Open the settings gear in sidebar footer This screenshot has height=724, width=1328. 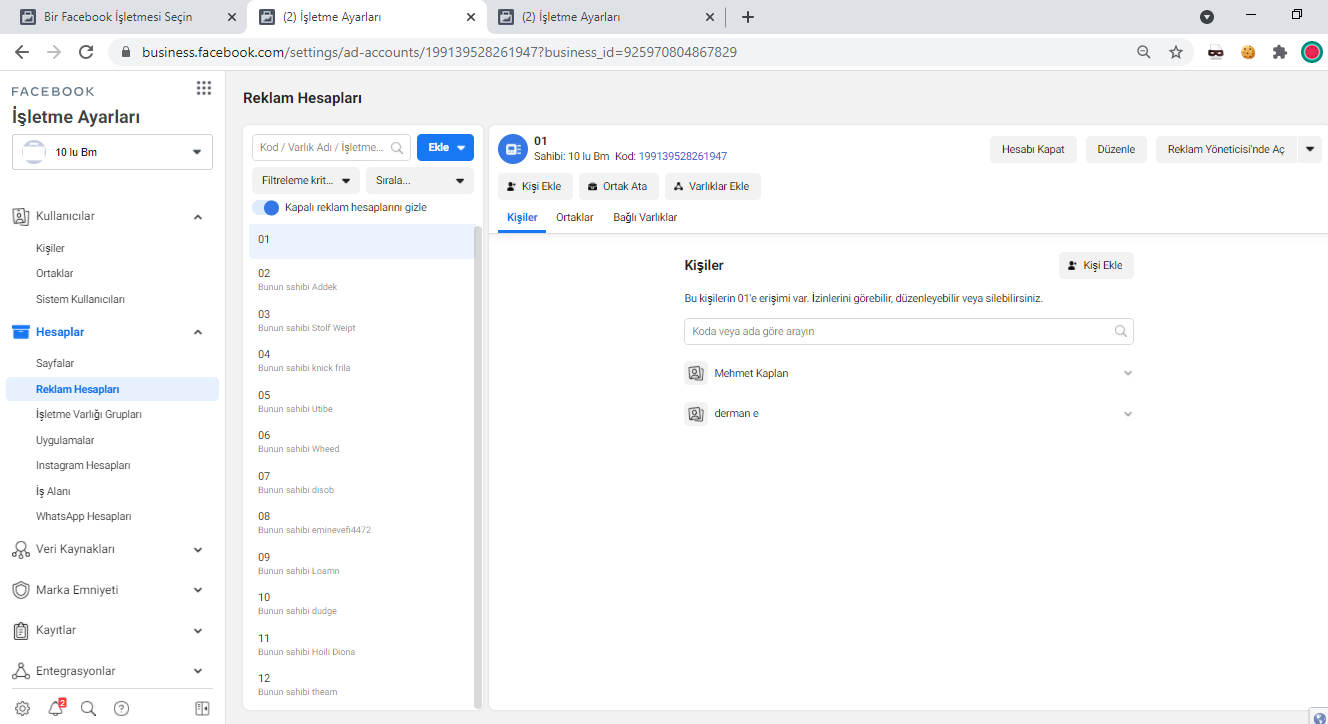coord(22,709)
